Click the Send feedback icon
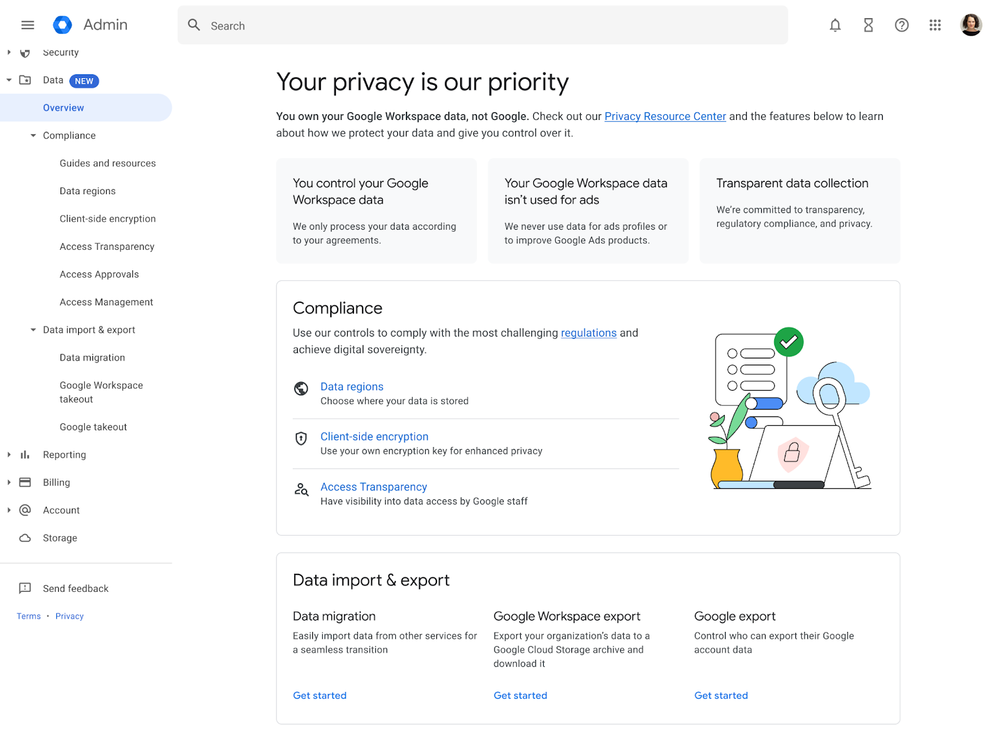The width and height of the screenshot is (999, 748). point(25,588)
